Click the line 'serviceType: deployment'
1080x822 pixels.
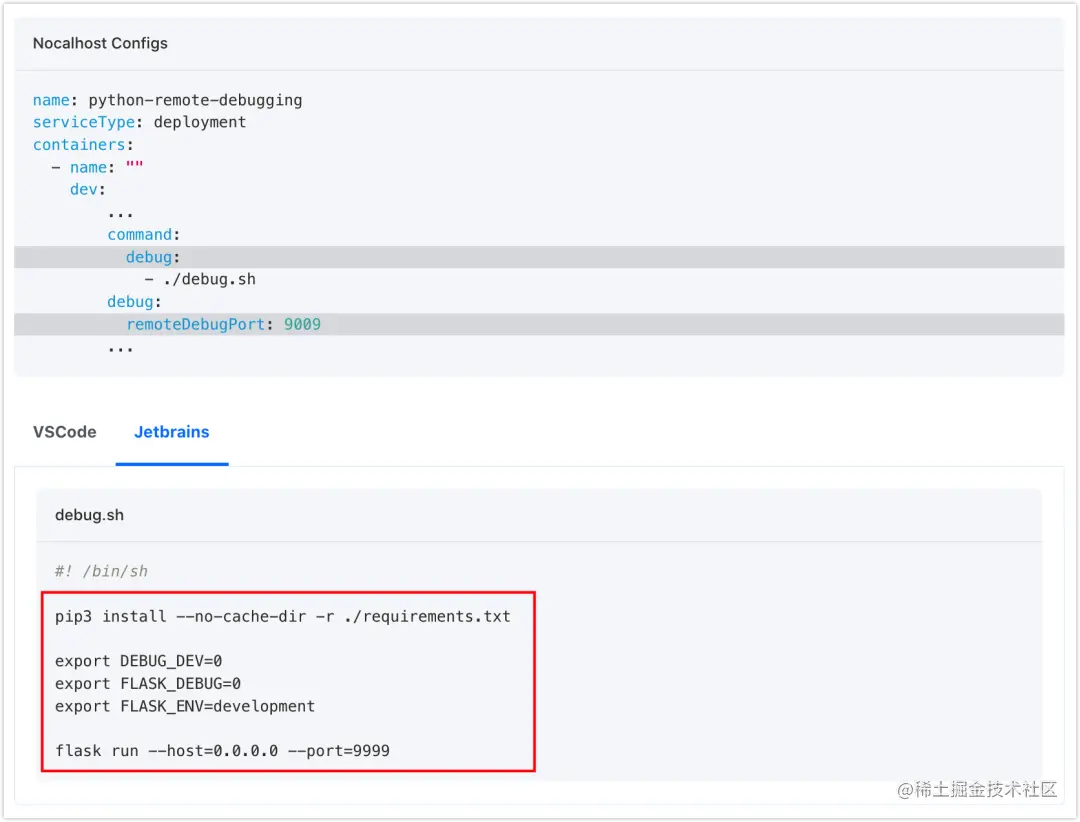[x=139, y=123]
